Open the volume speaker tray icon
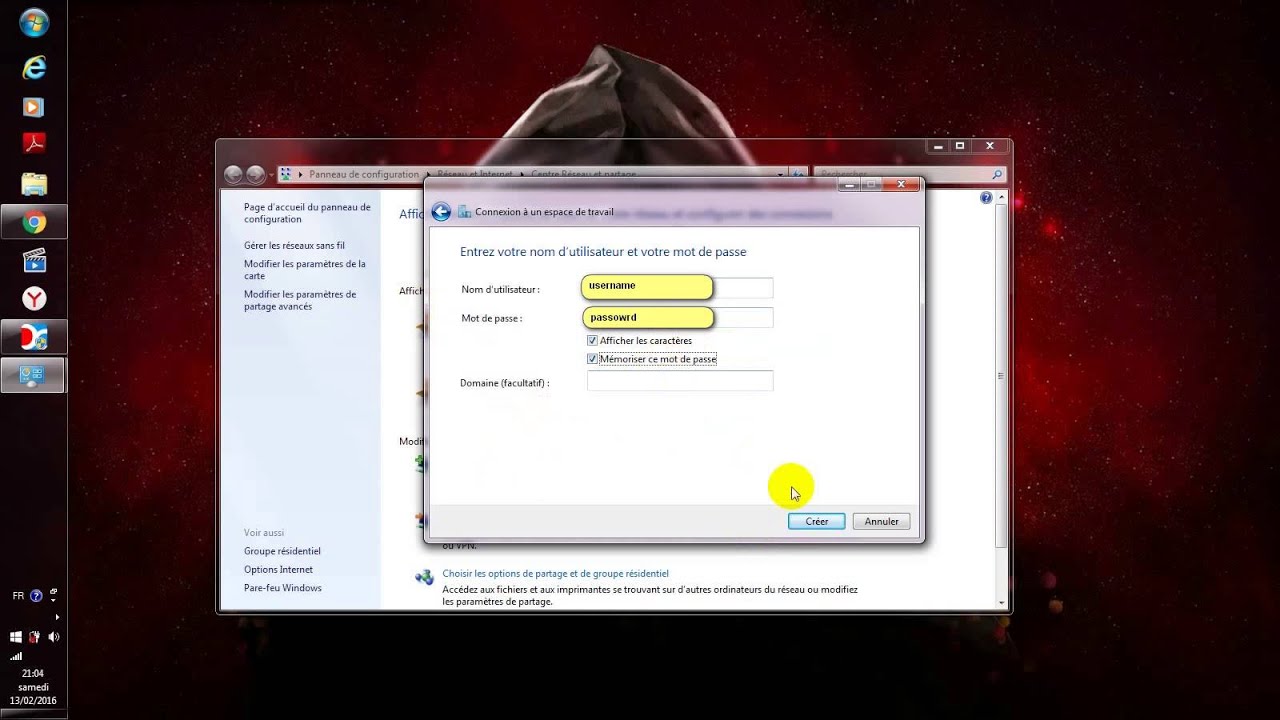This screenshot has width=1280, height=720. tap(53, 637)
